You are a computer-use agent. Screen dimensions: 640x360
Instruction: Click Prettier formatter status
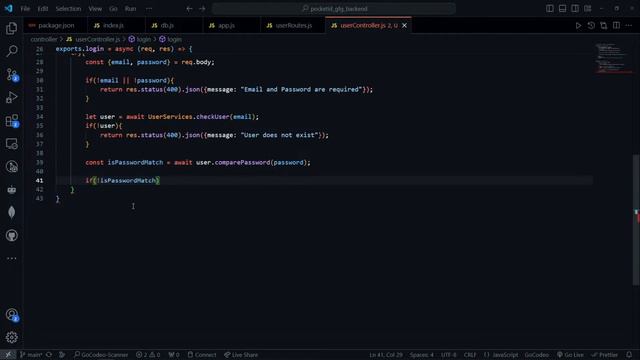pyautogui.click(x=604, y=355)
